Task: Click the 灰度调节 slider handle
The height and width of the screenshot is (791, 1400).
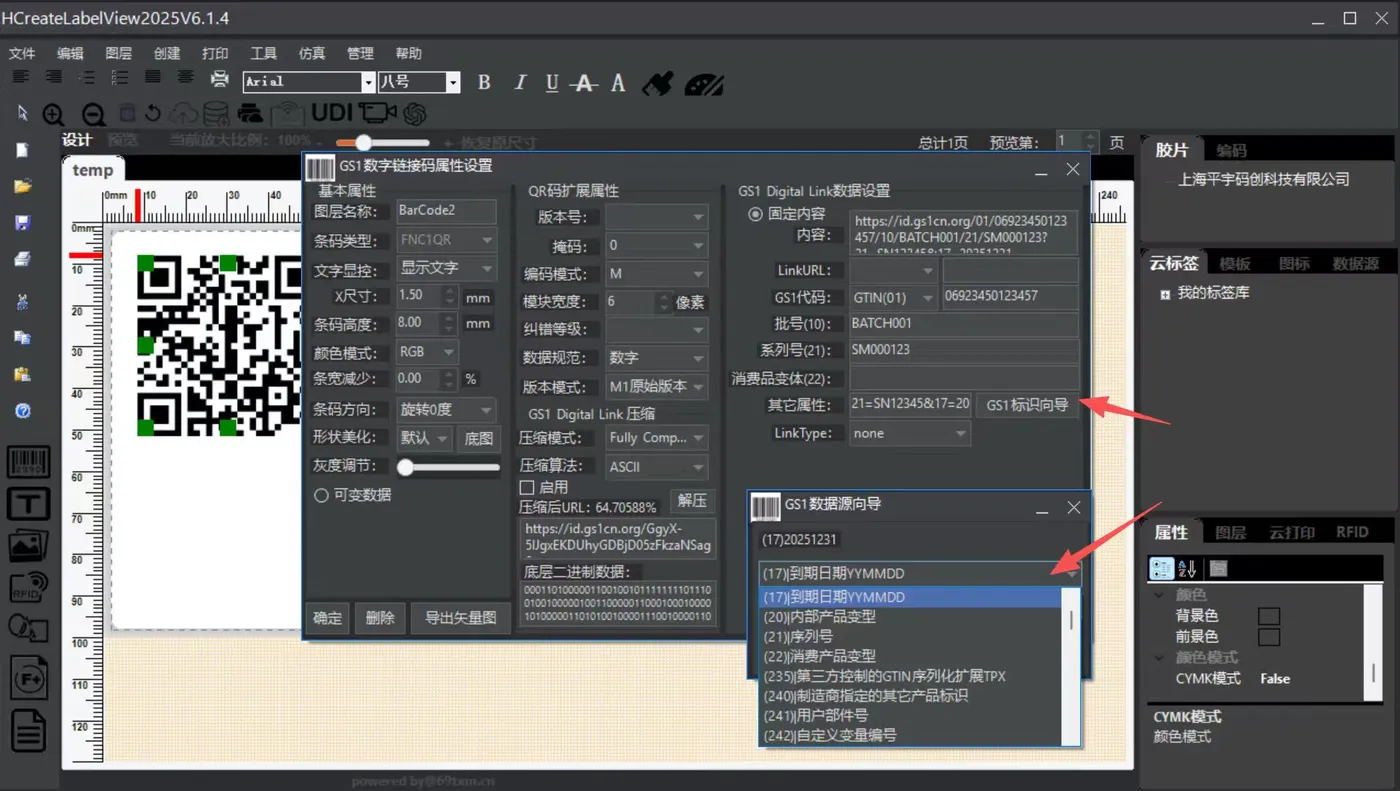Action: (x=406, y=467)
